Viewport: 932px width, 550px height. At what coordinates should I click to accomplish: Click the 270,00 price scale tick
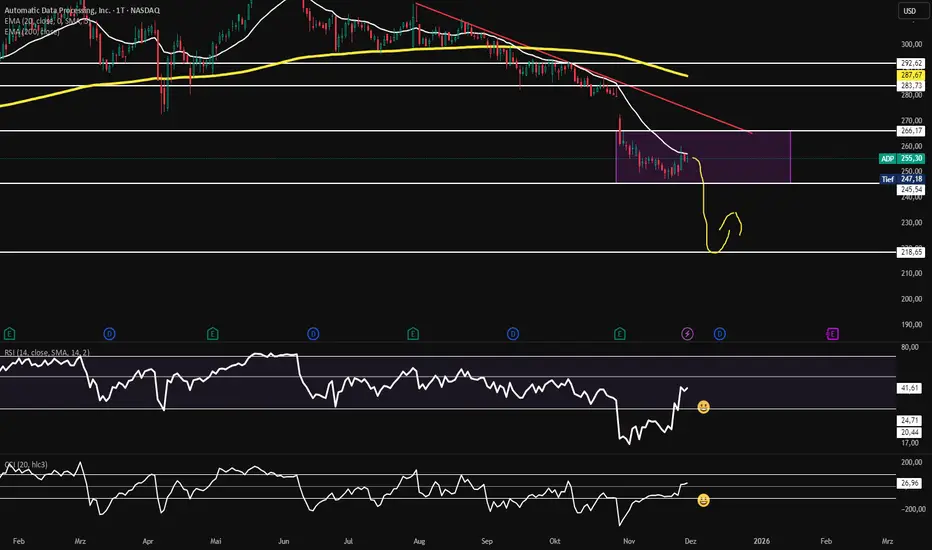point(911,121)
